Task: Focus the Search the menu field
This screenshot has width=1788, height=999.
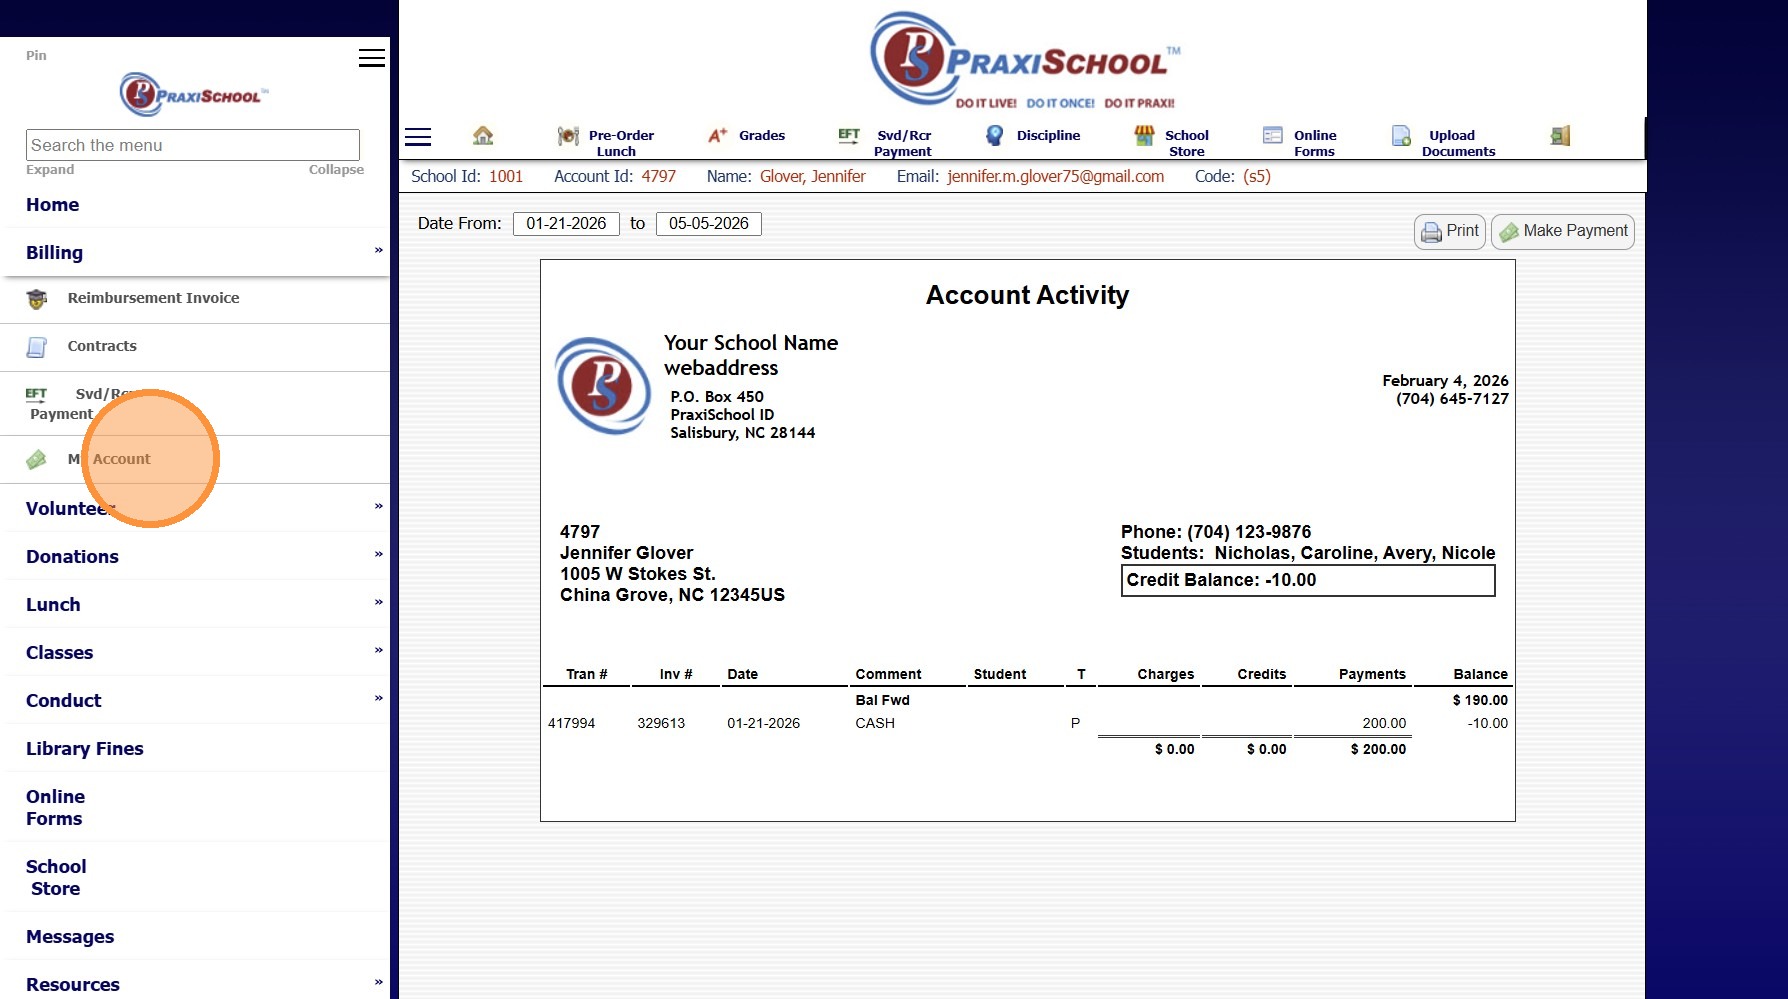Action: coord(193,145)
